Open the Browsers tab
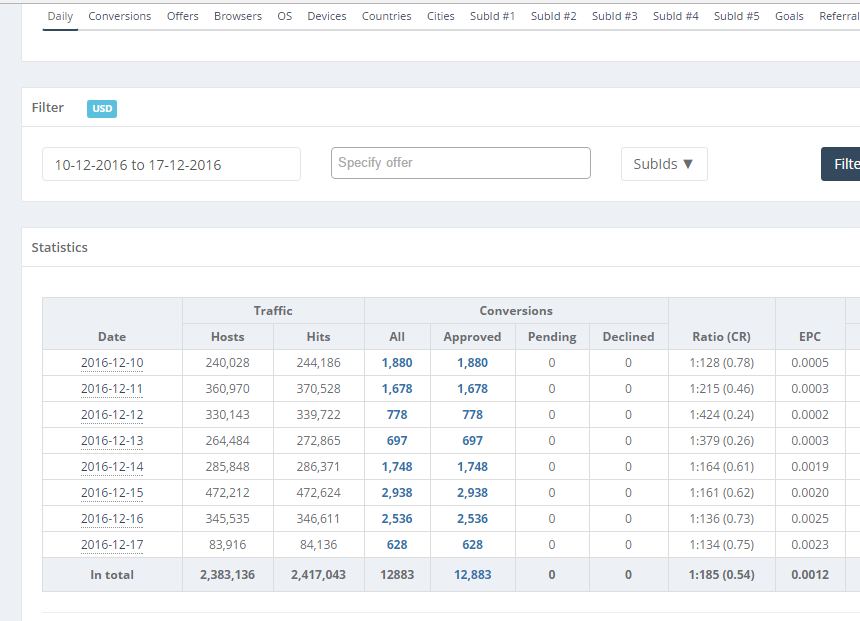The width and height of the screenshot is (860, 621). [x=238, y=16]
